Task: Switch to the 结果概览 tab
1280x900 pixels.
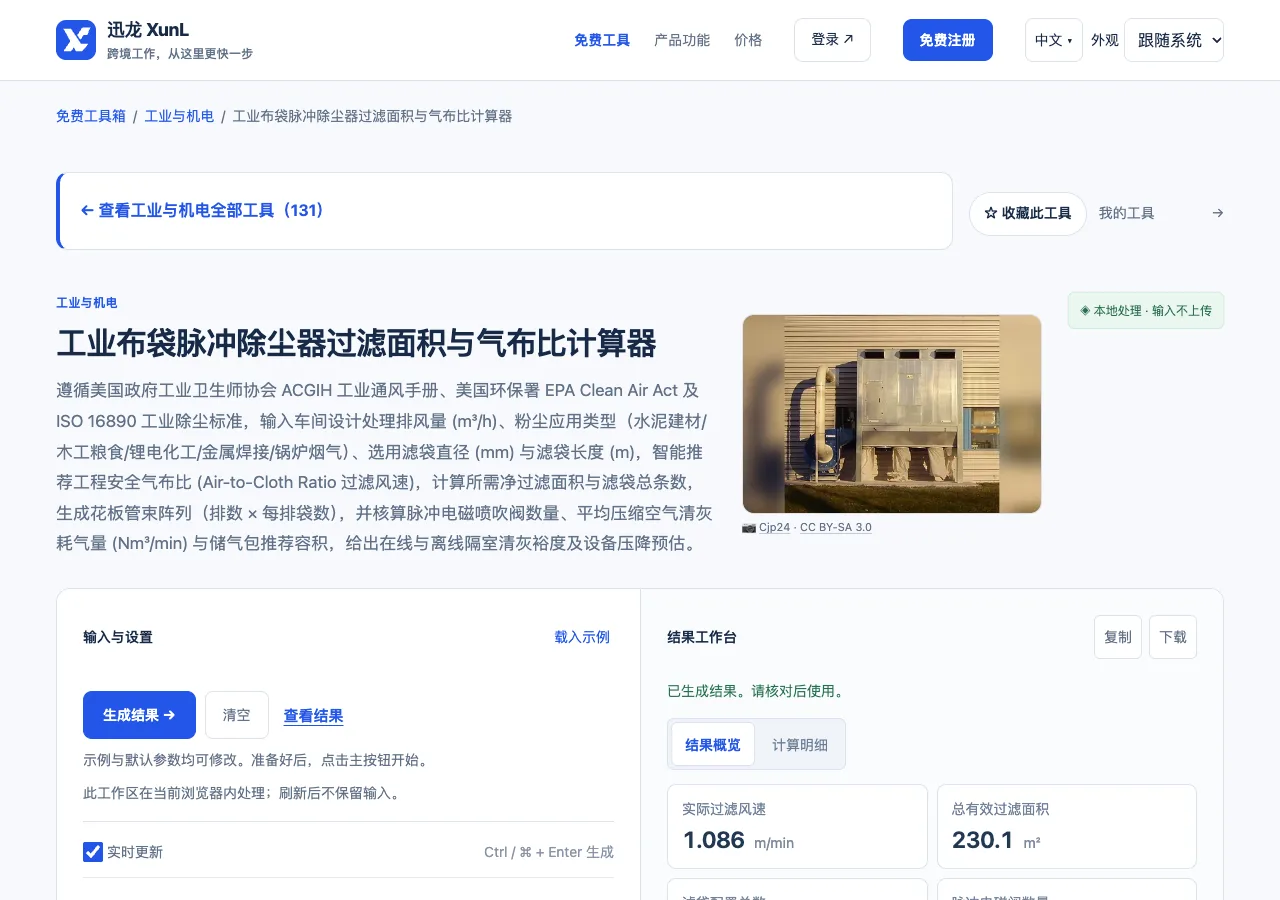Action: click(713, 744)
